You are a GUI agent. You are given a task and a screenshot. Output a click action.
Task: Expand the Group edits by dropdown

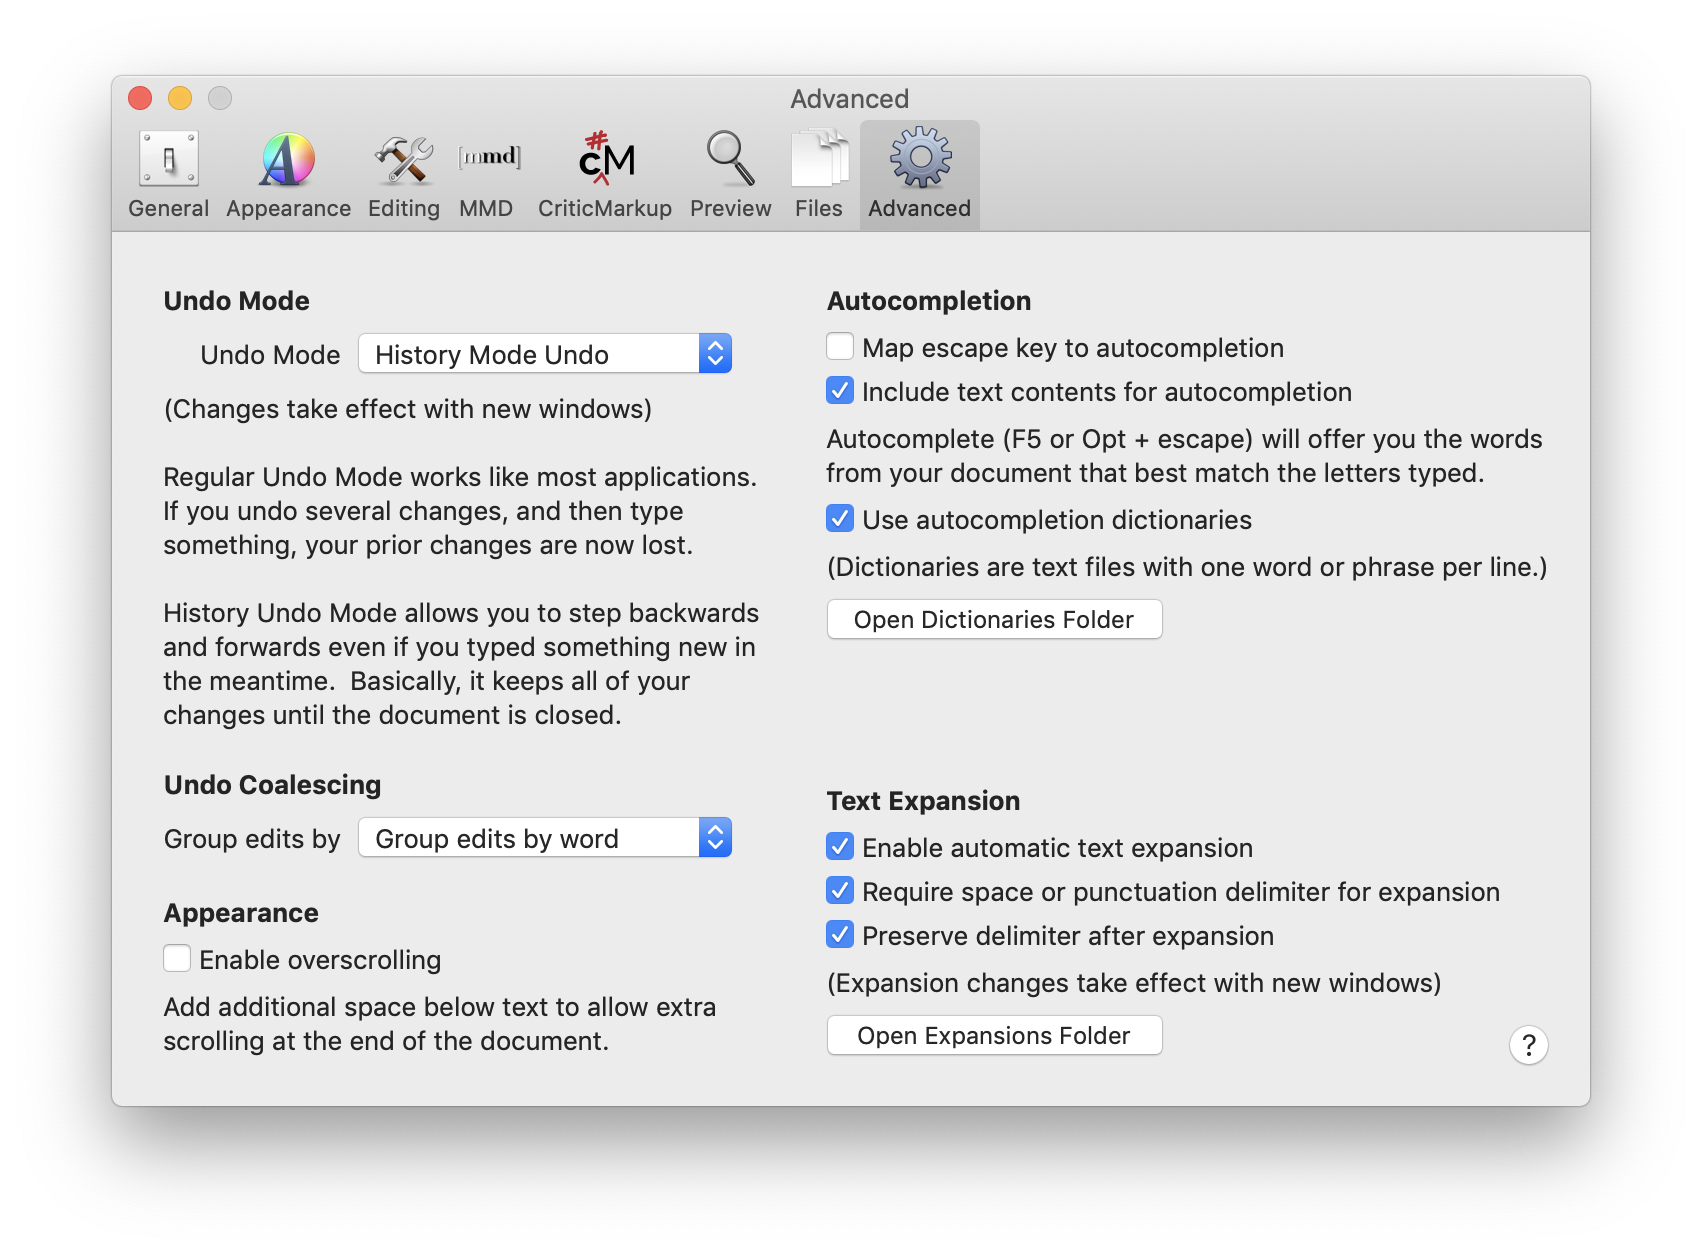tap(545, 838)
